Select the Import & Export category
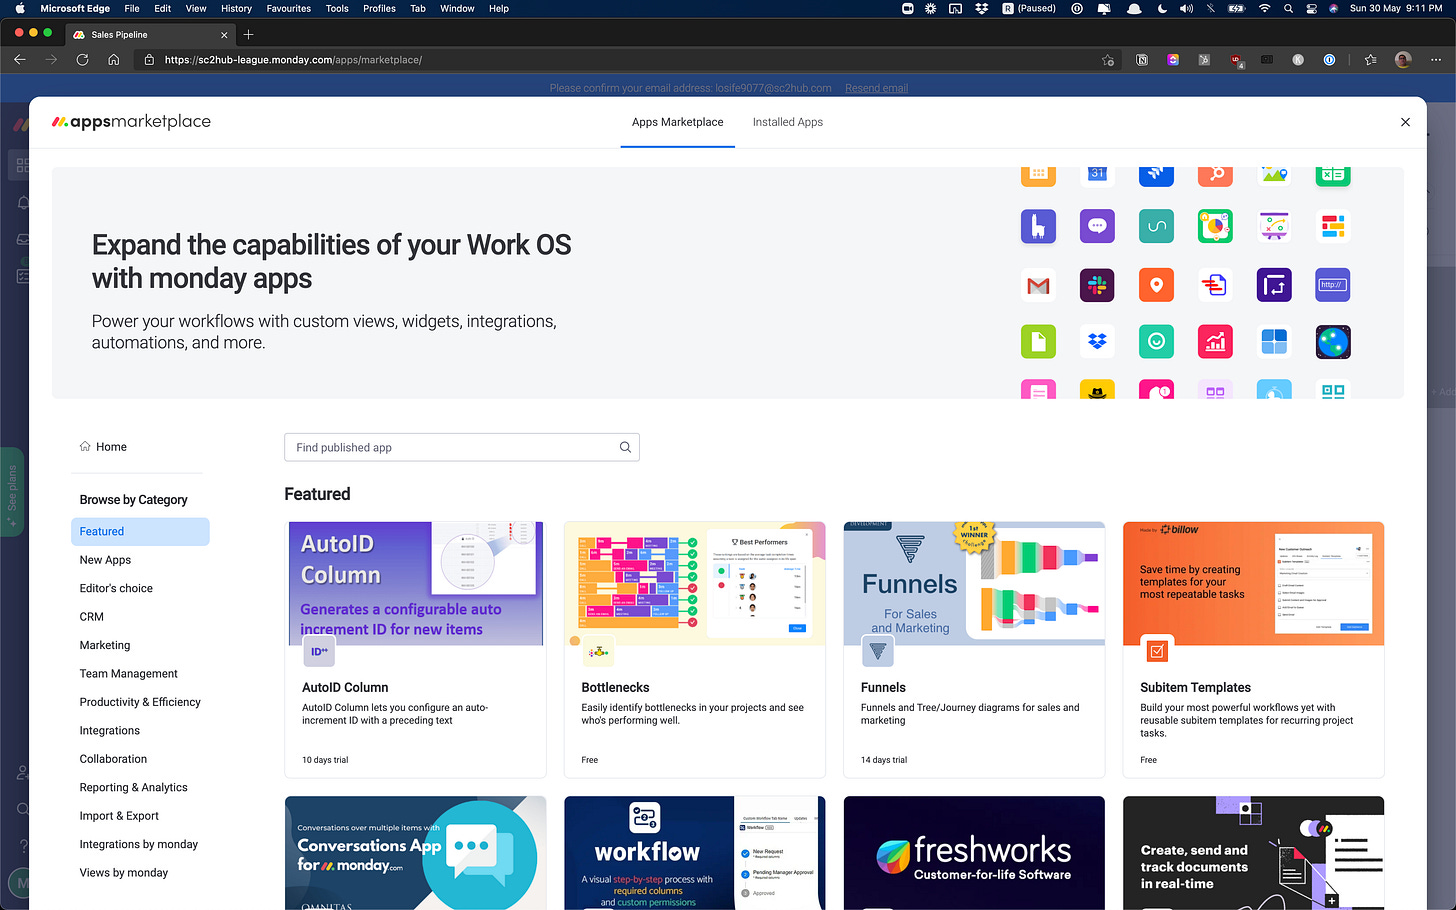The width and height of the screenshot is (1456, 910). (119, 816)
